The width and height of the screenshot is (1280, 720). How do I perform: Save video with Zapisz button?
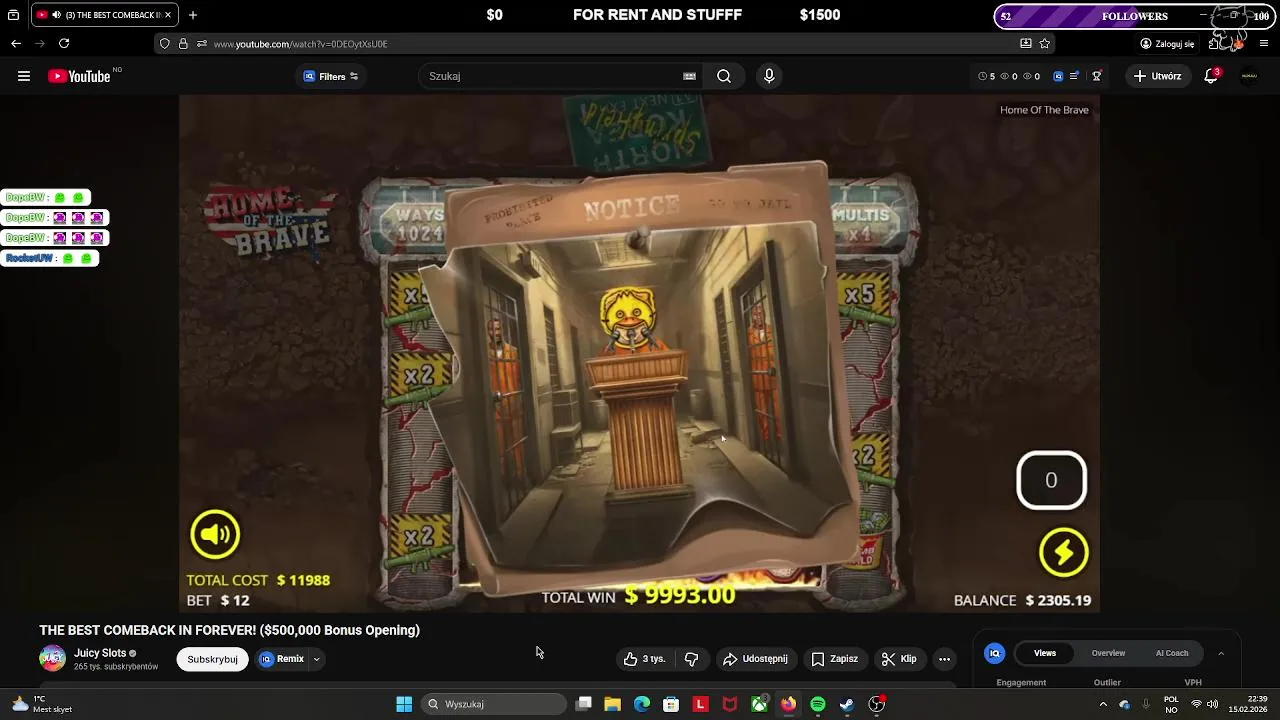click(835, 659)
